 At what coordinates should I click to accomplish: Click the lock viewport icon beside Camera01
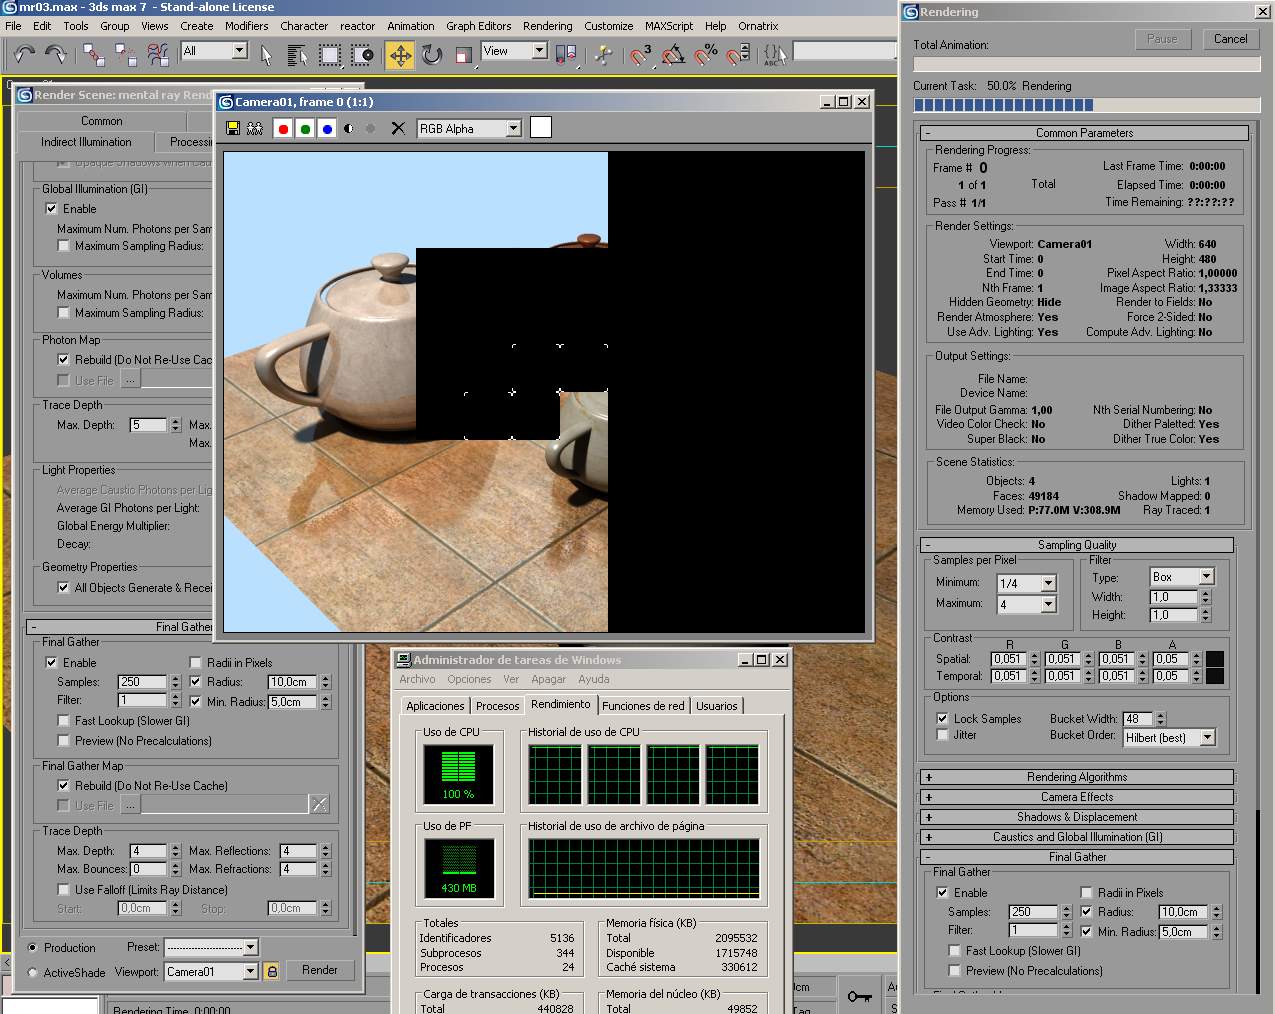[271, 971]
